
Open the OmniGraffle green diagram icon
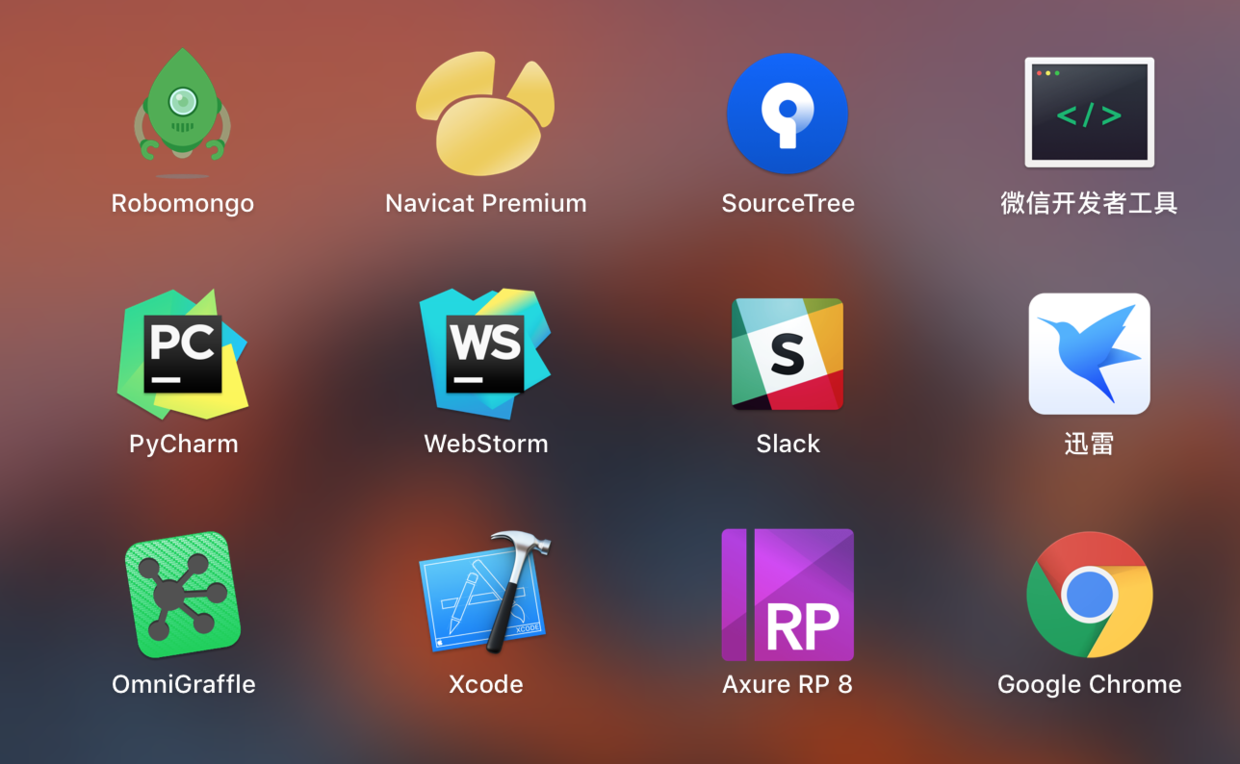pyautogui.click(x=182, y=595)
